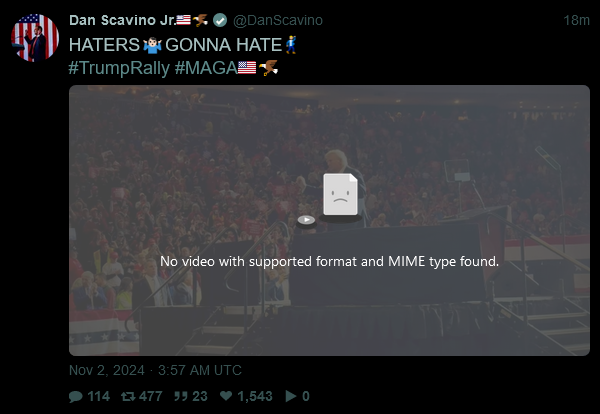
Task: Click the heart likes icon showing 1,543
Action: (x=226, y=396)
